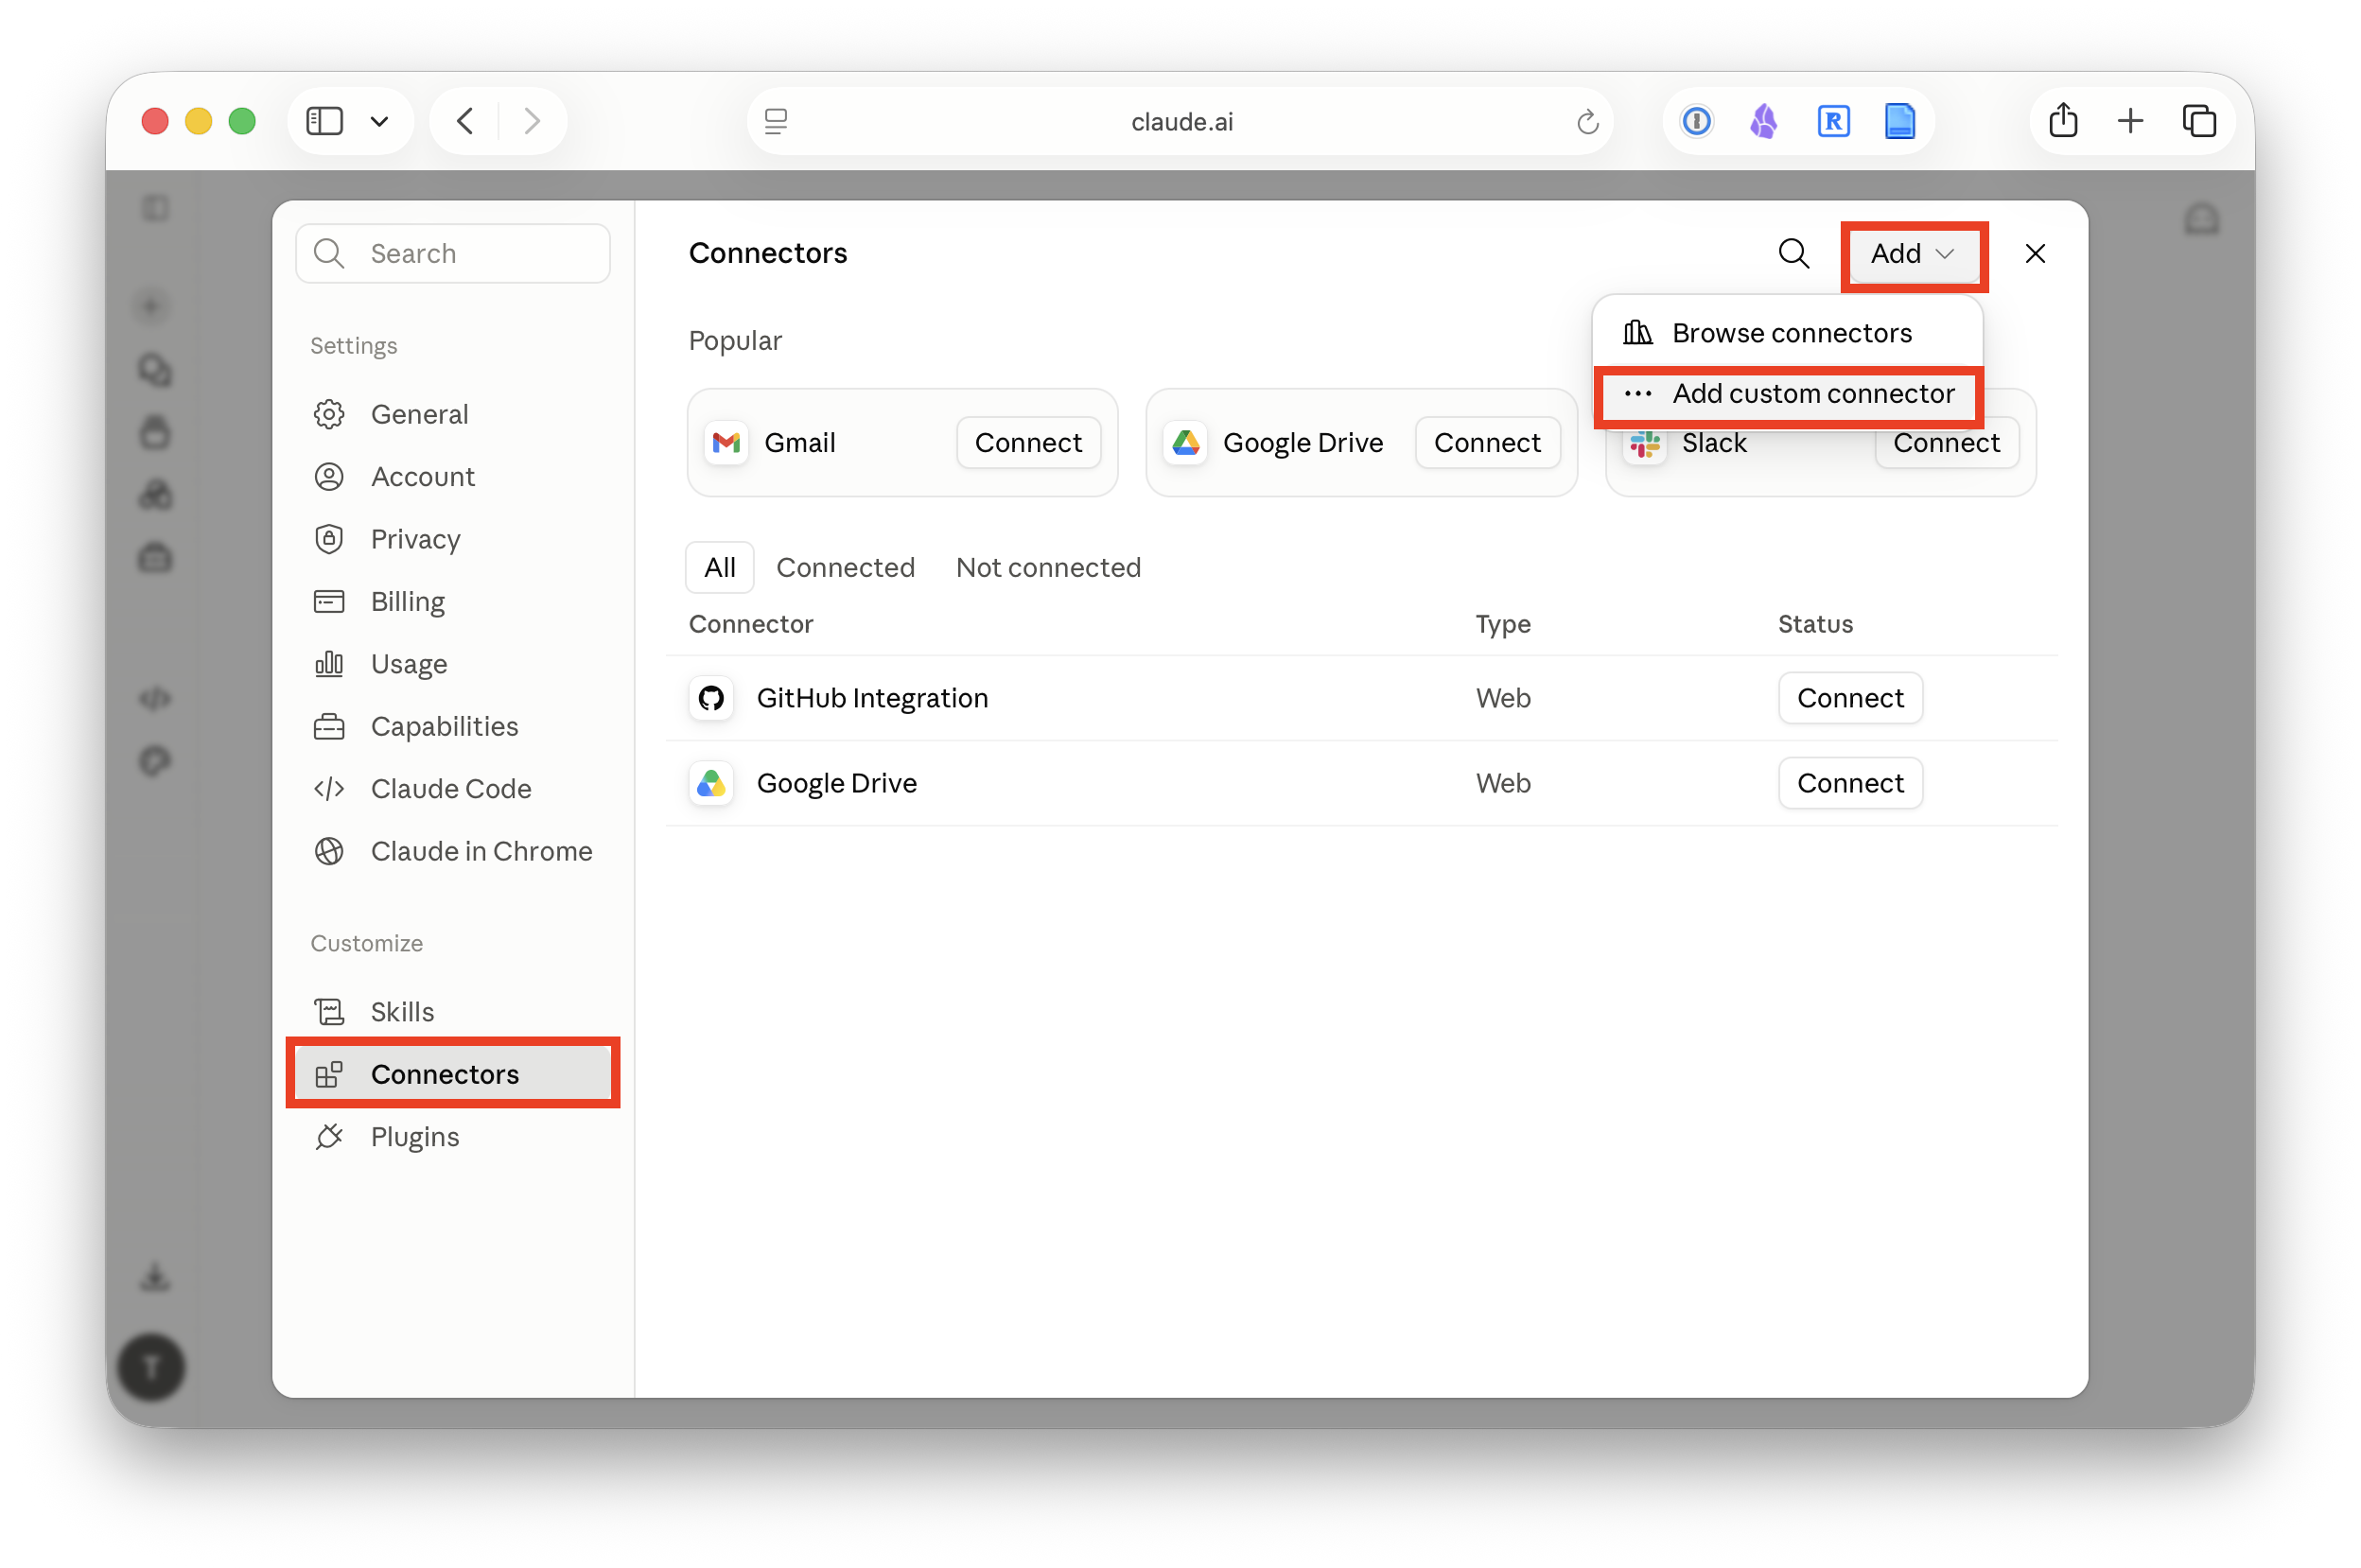Open Claude in Chrome settings
This screenshot has height=1568, width=2361.
click(453, 851)
